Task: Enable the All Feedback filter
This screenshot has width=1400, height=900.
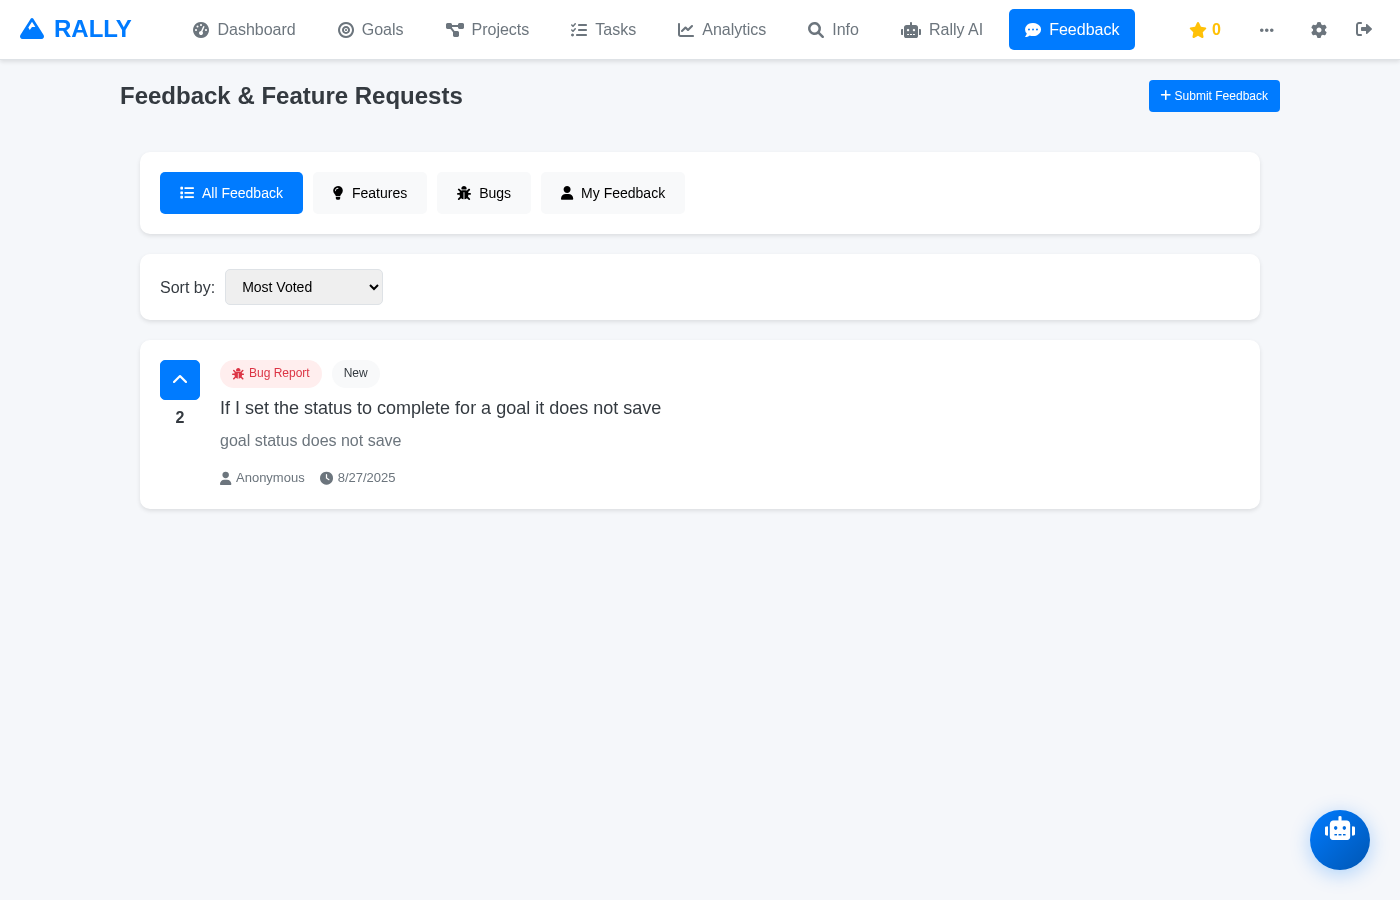Action: [x=231, y=193]
